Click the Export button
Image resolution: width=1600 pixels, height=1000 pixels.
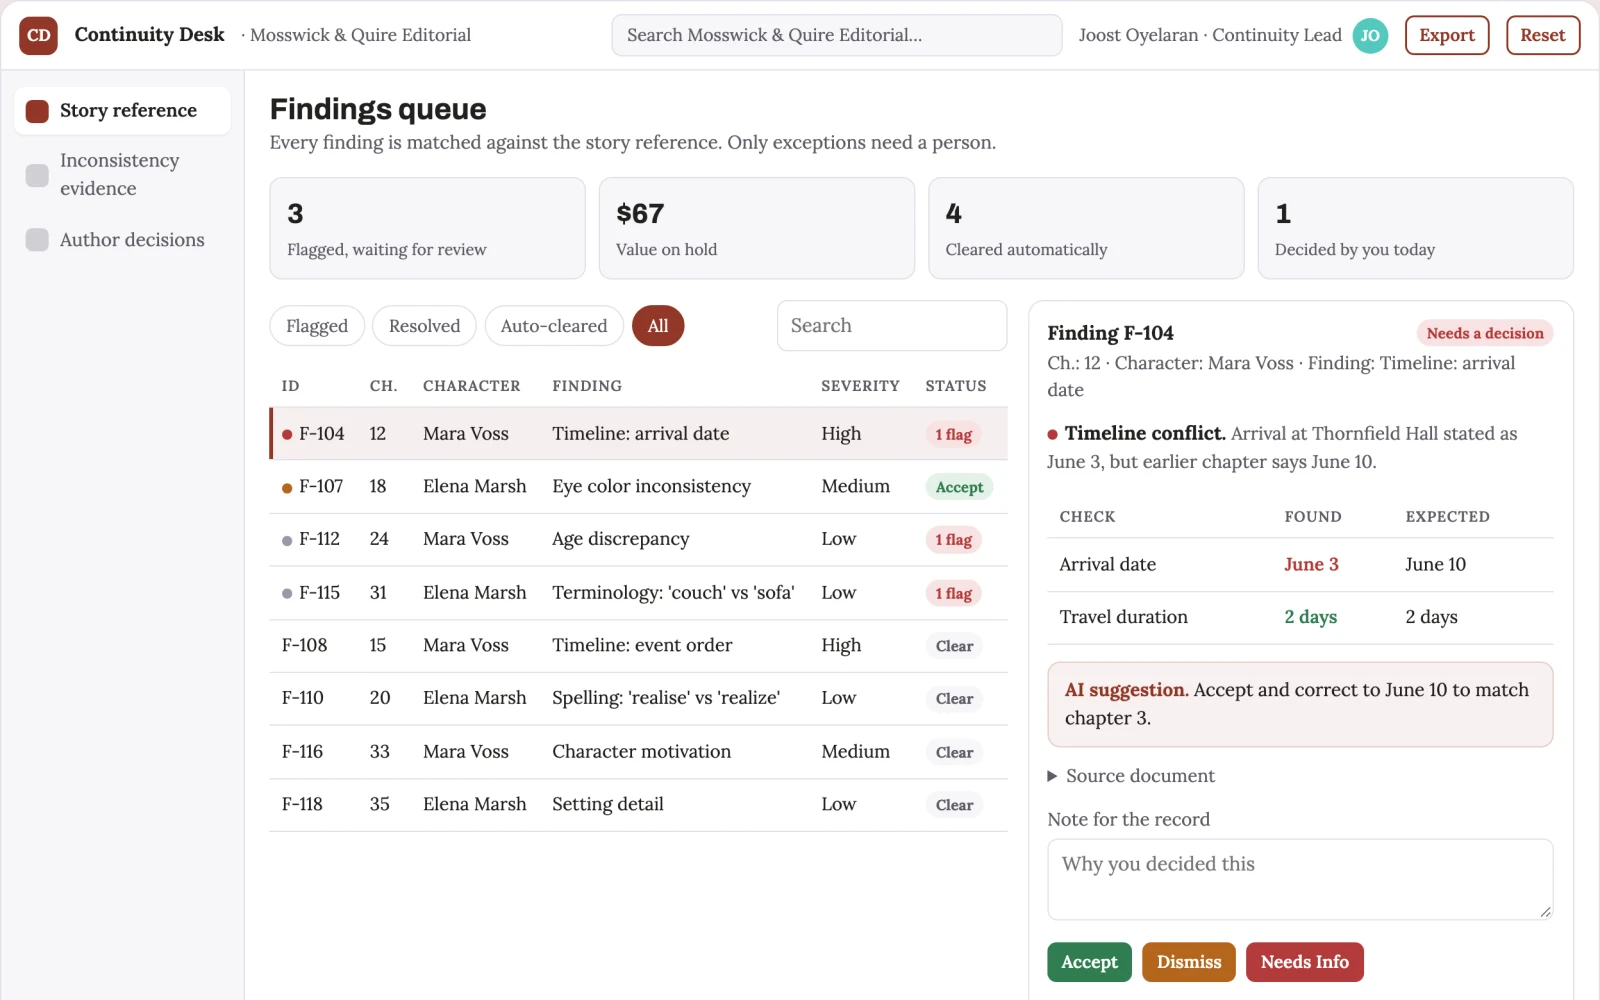[x=1447, y=35]
